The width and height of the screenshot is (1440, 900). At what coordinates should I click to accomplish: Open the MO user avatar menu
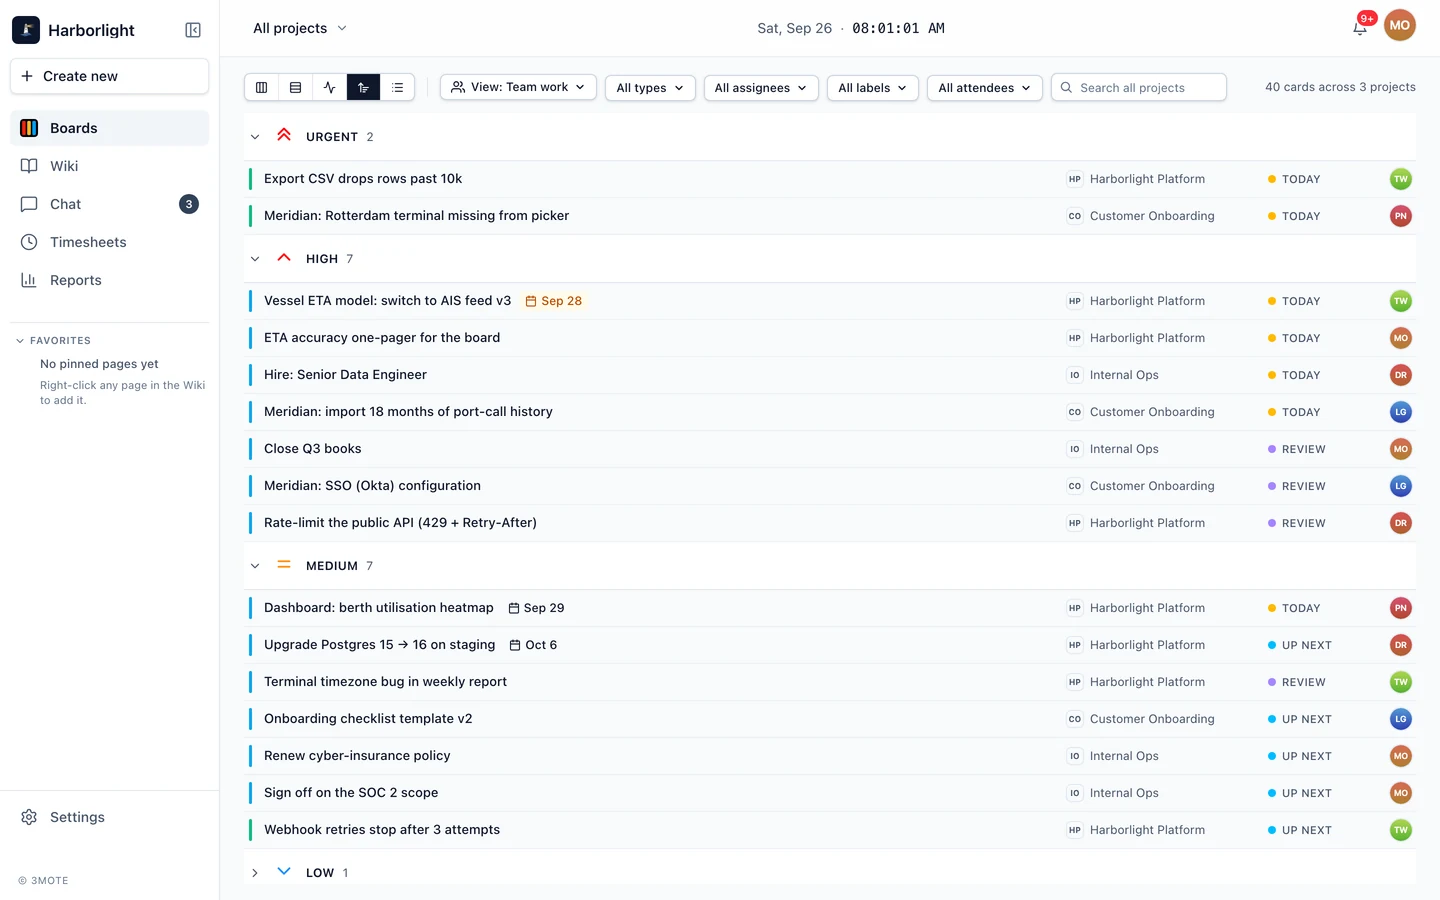[x=1400, y=26]
